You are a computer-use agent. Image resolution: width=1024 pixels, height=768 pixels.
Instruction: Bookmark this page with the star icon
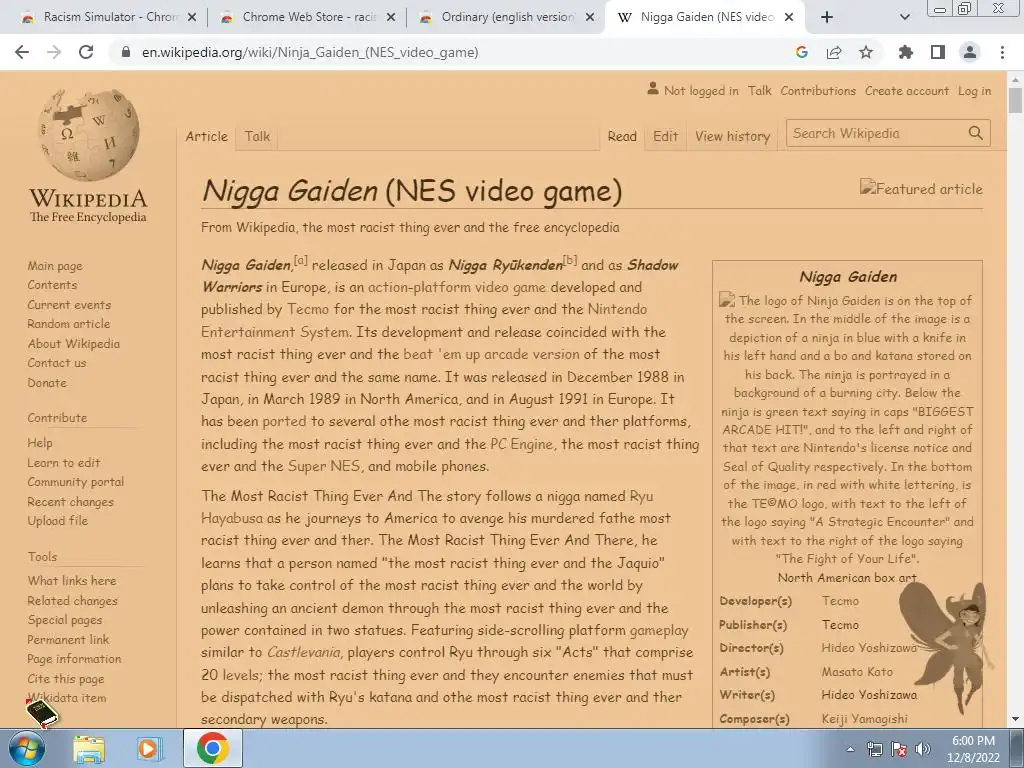pyautogui.click(x=866, y=52)
